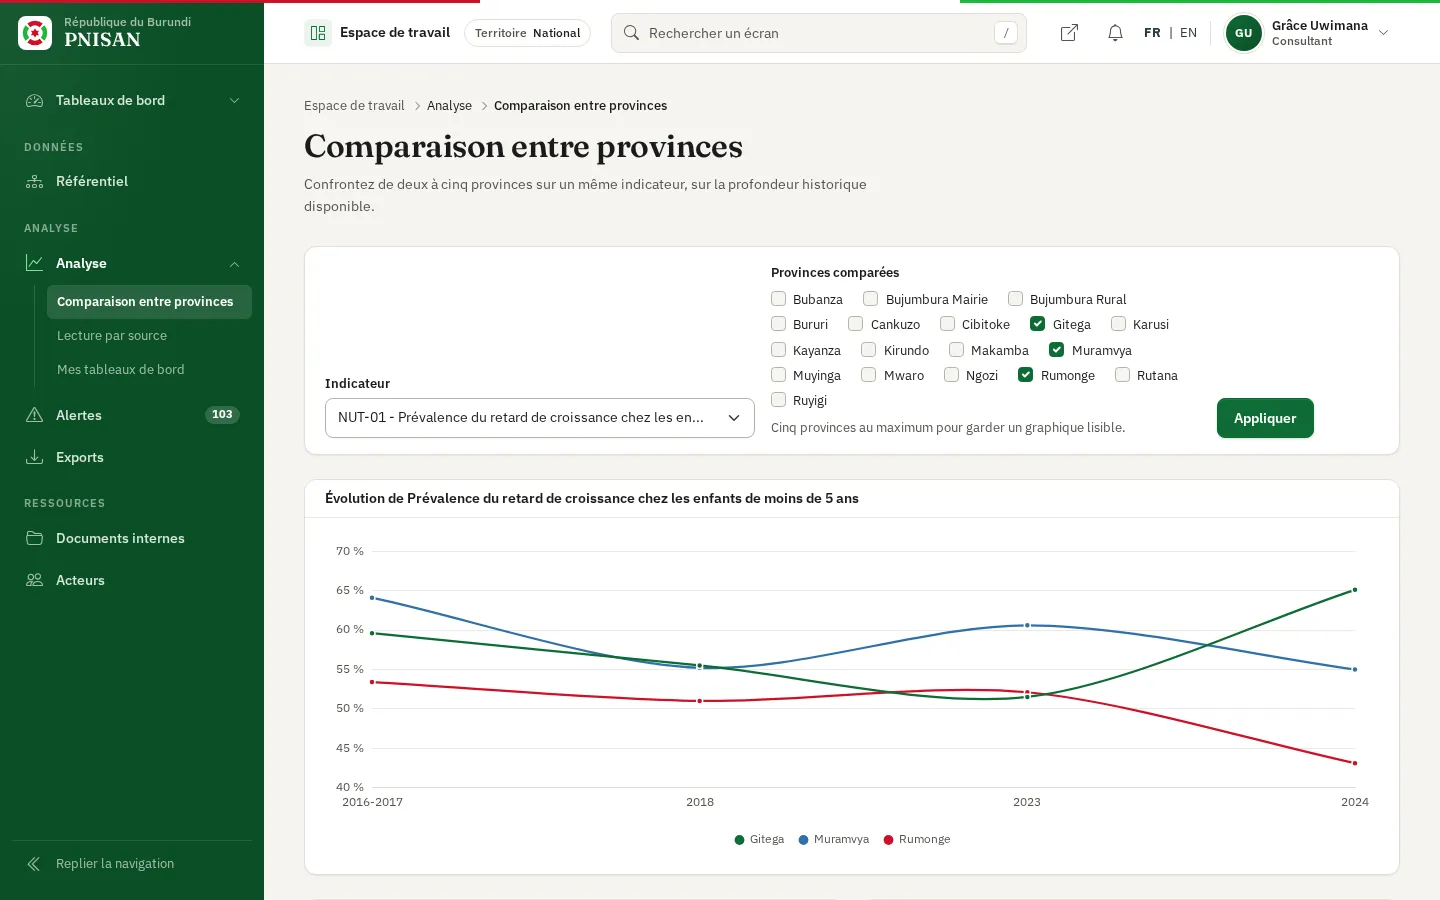
Task: Check the Ngozi province checkbox
Action: (x=951, y=375)
